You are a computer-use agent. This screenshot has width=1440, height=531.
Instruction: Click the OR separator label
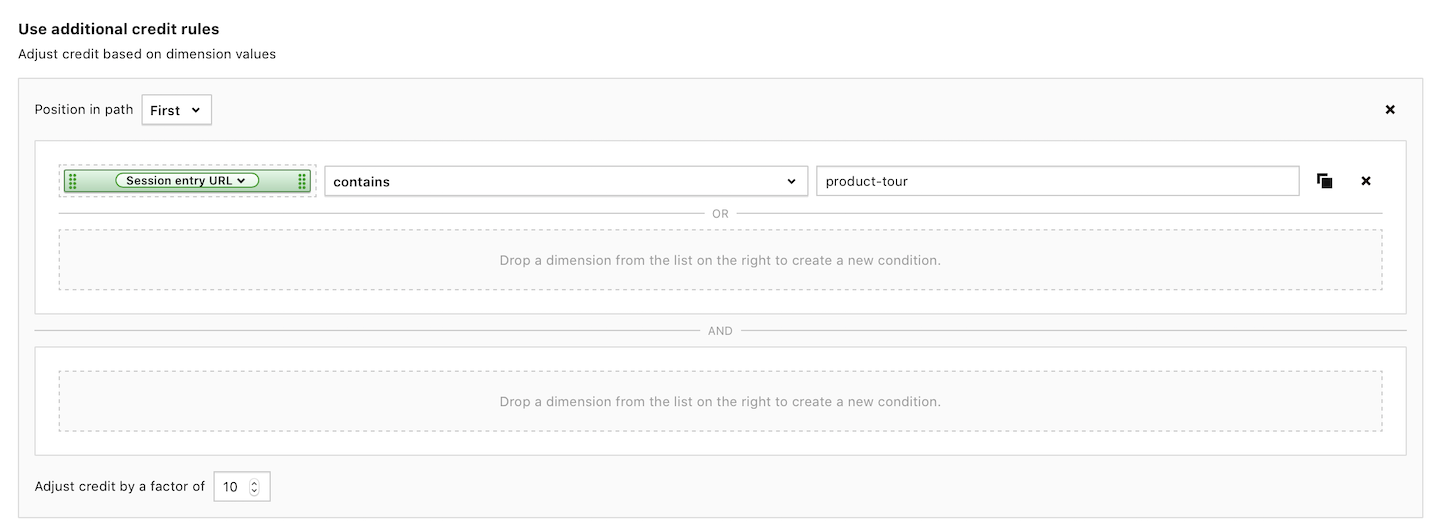pyautogui.click(x=720, y=213)
